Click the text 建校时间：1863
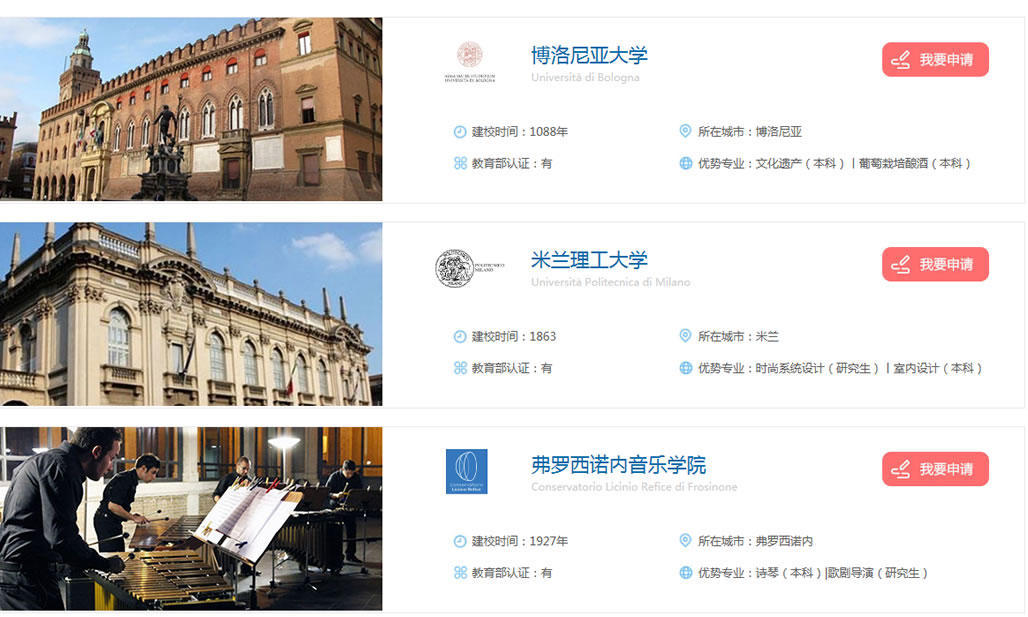This screenshot has width=1028, height=617. 514,336
